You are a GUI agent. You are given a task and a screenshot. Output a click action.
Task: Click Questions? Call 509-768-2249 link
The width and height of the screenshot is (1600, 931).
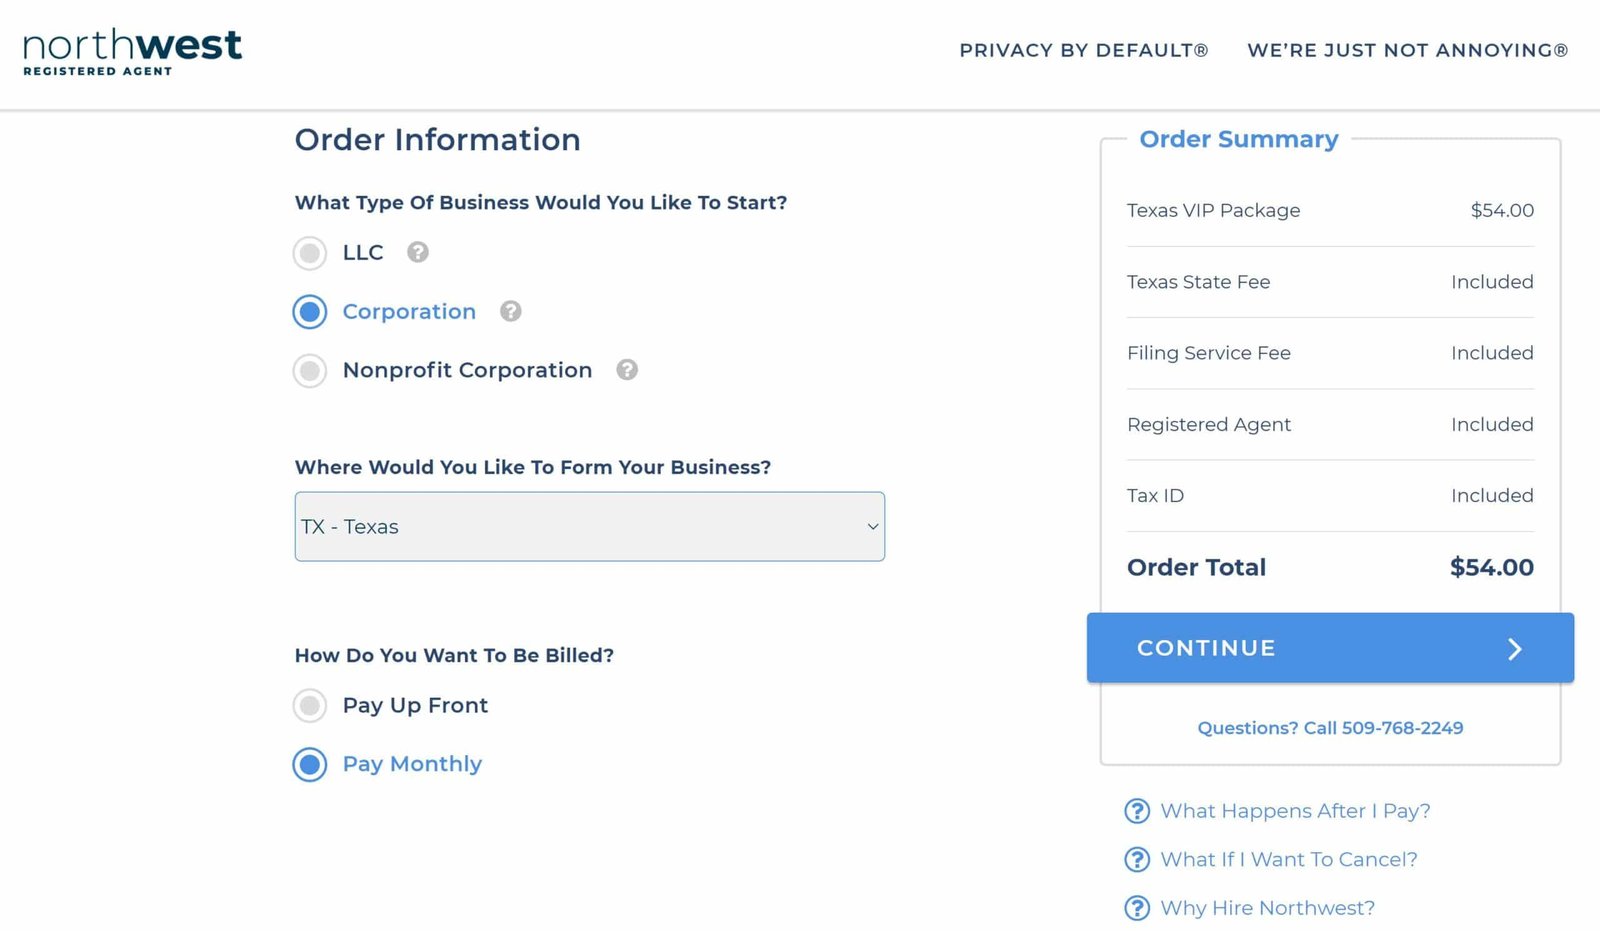(x=1330, y=728)
